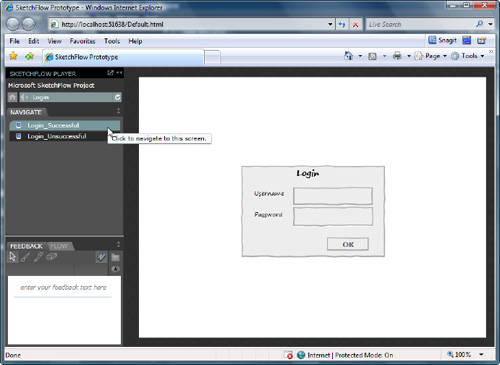The width and height of the screenshot is (500, 365).
Task: Switch to the Flow tab
Action: pos(59,246)
